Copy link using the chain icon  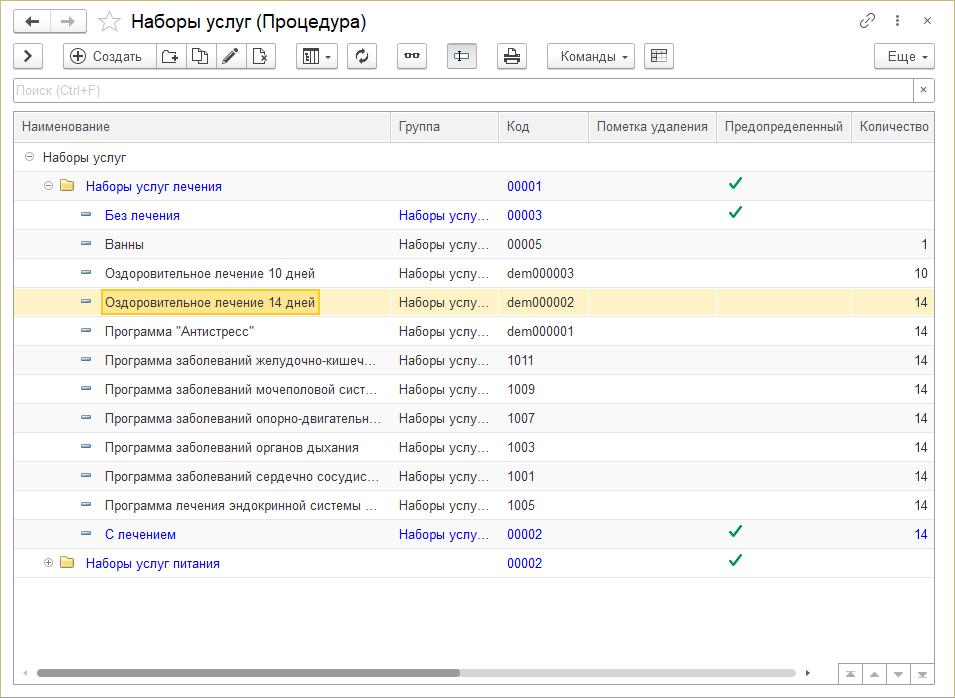click(867, 21)
